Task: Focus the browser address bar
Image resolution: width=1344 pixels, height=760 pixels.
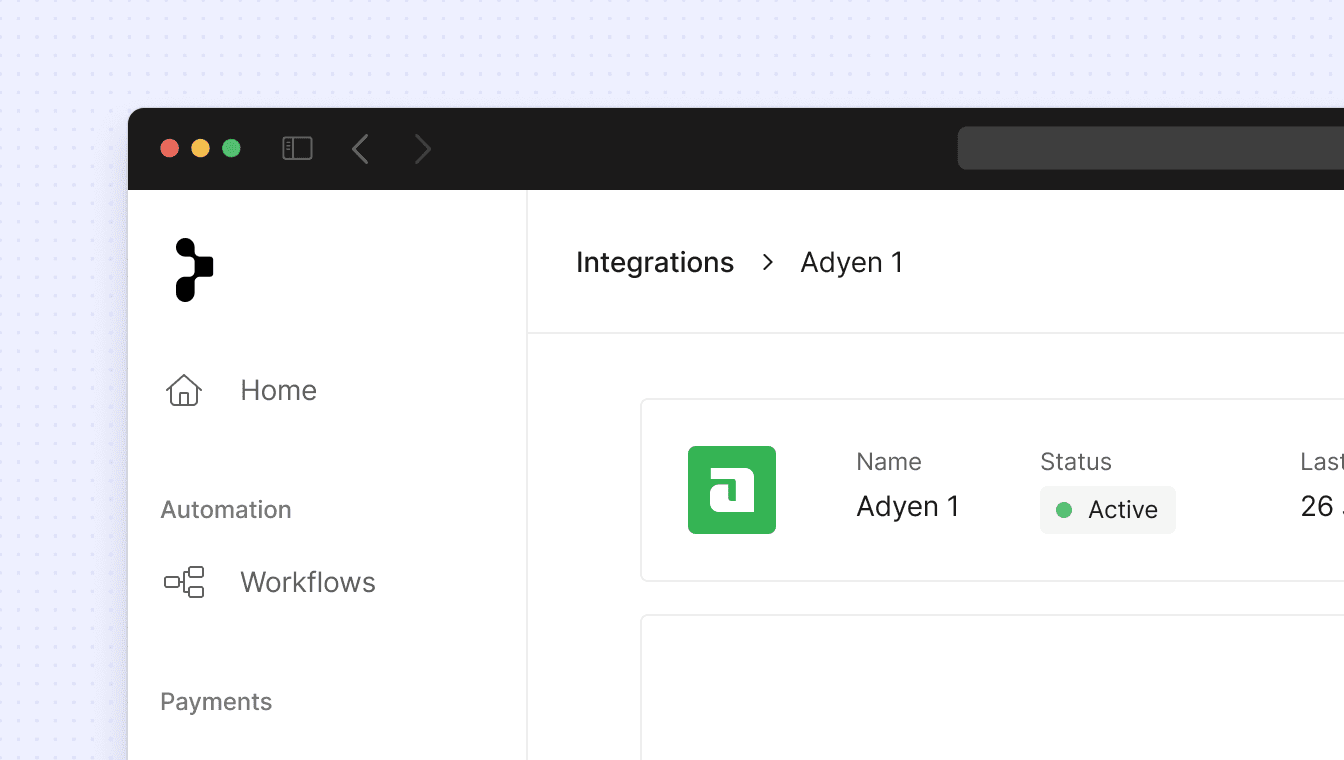Action: 1150,148
